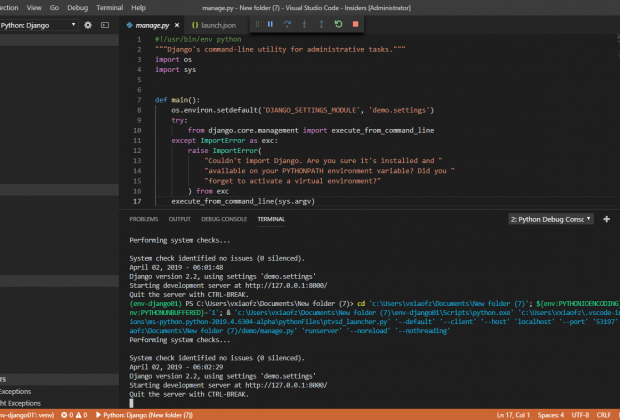Click line number 7 in gutter
This screenshot has width=620, height=420.
[x=139, y=100]
